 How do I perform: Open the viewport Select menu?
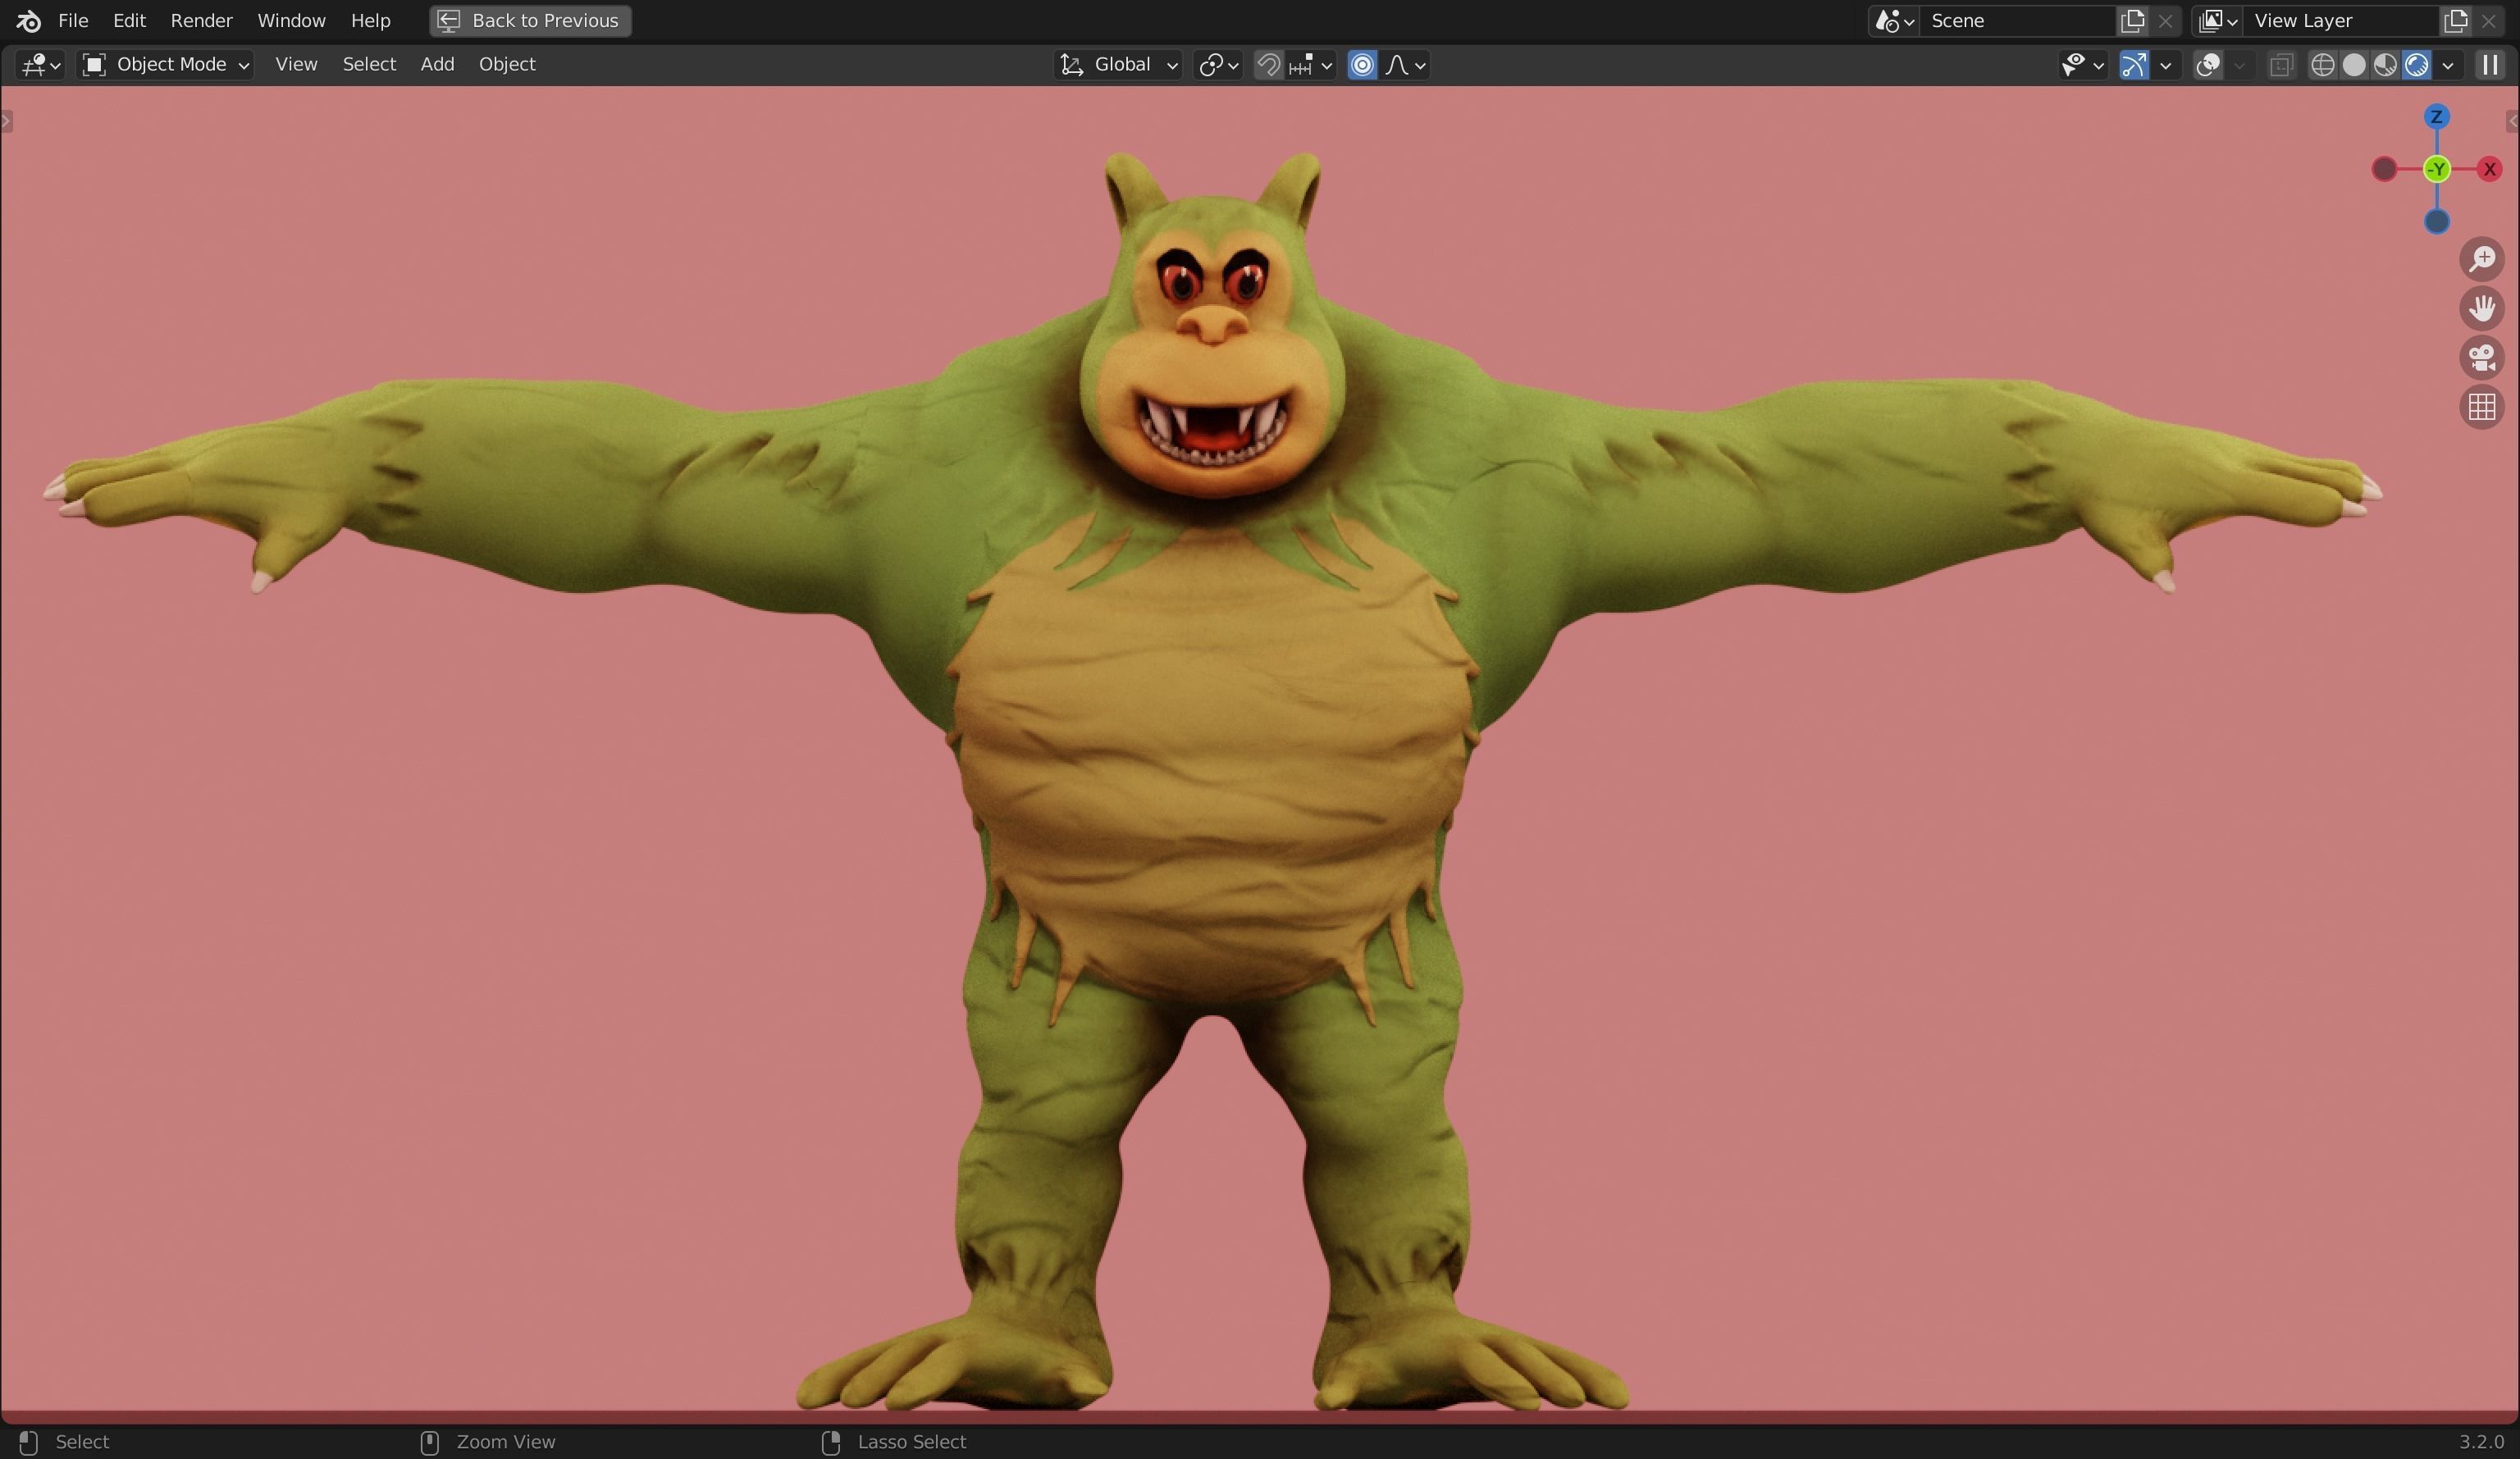pyautogui.click(x=369, y=65)
